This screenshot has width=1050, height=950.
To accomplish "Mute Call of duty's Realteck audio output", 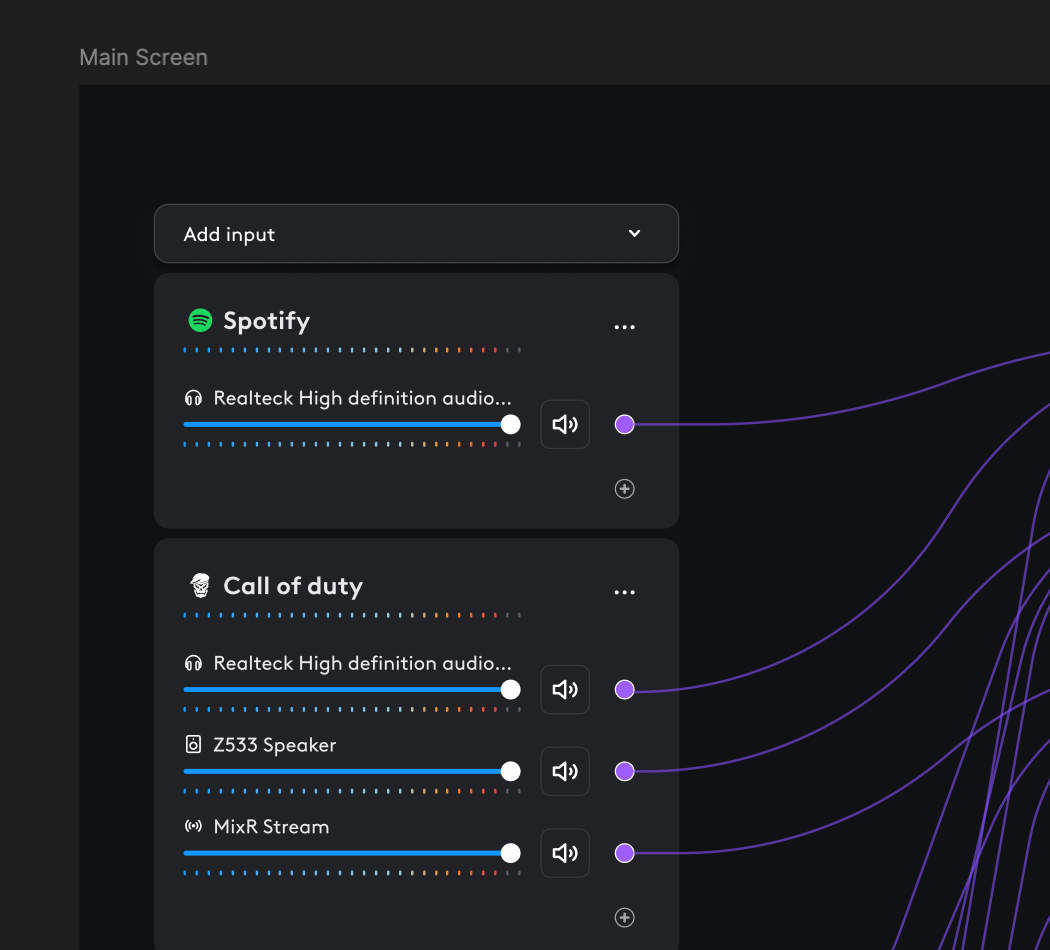I will pyautogui.click(x=565, y=689).
